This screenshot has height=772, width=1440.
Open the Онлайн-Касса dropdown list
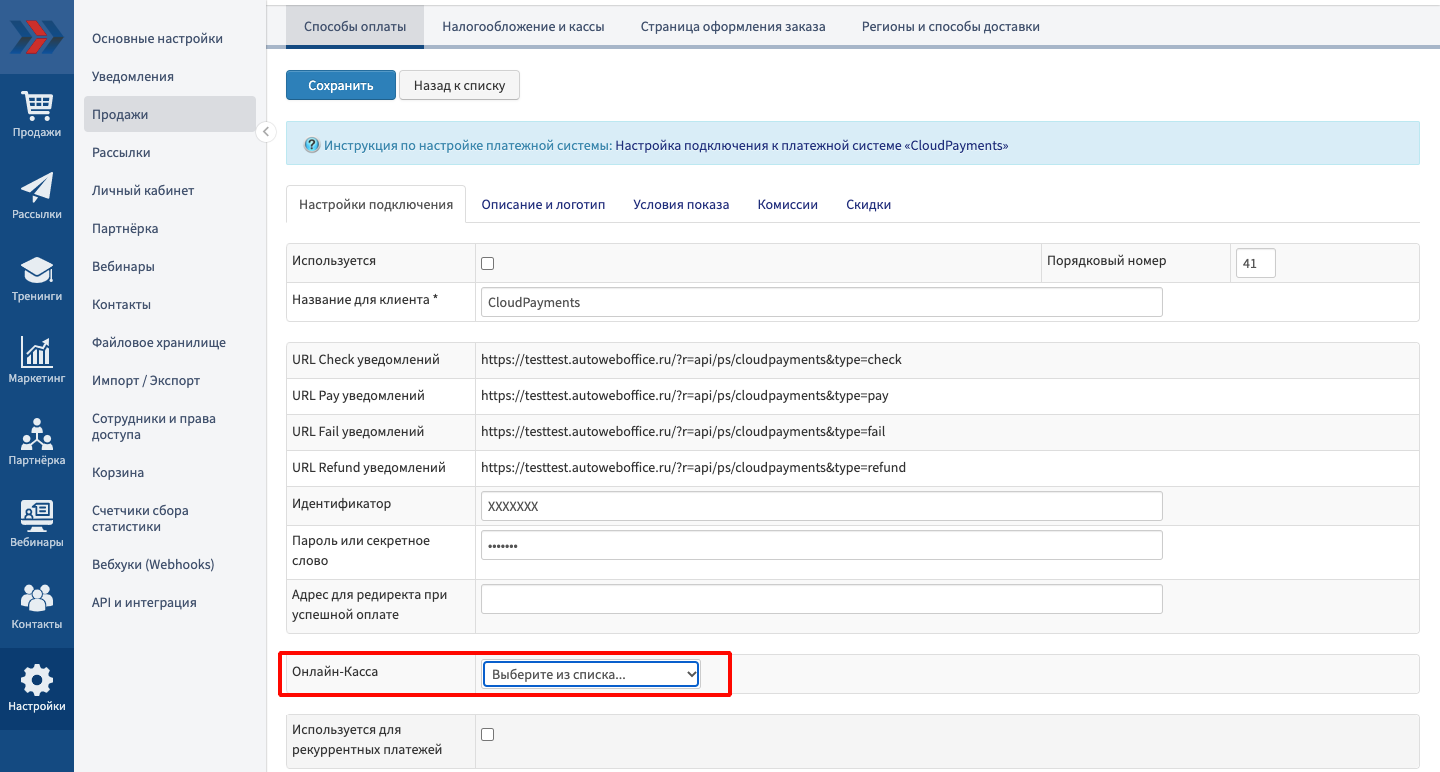point(591,675)
